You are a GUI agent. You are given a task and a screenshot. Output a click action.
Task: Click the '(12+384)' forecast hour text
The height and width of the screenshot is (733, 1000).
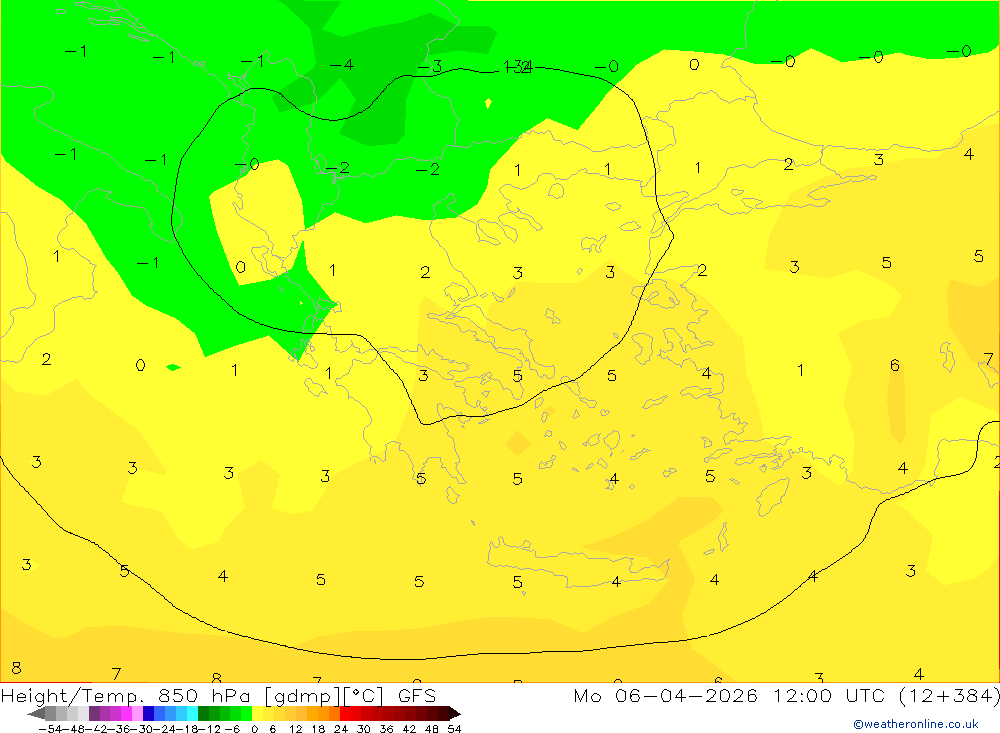point(949,695)
